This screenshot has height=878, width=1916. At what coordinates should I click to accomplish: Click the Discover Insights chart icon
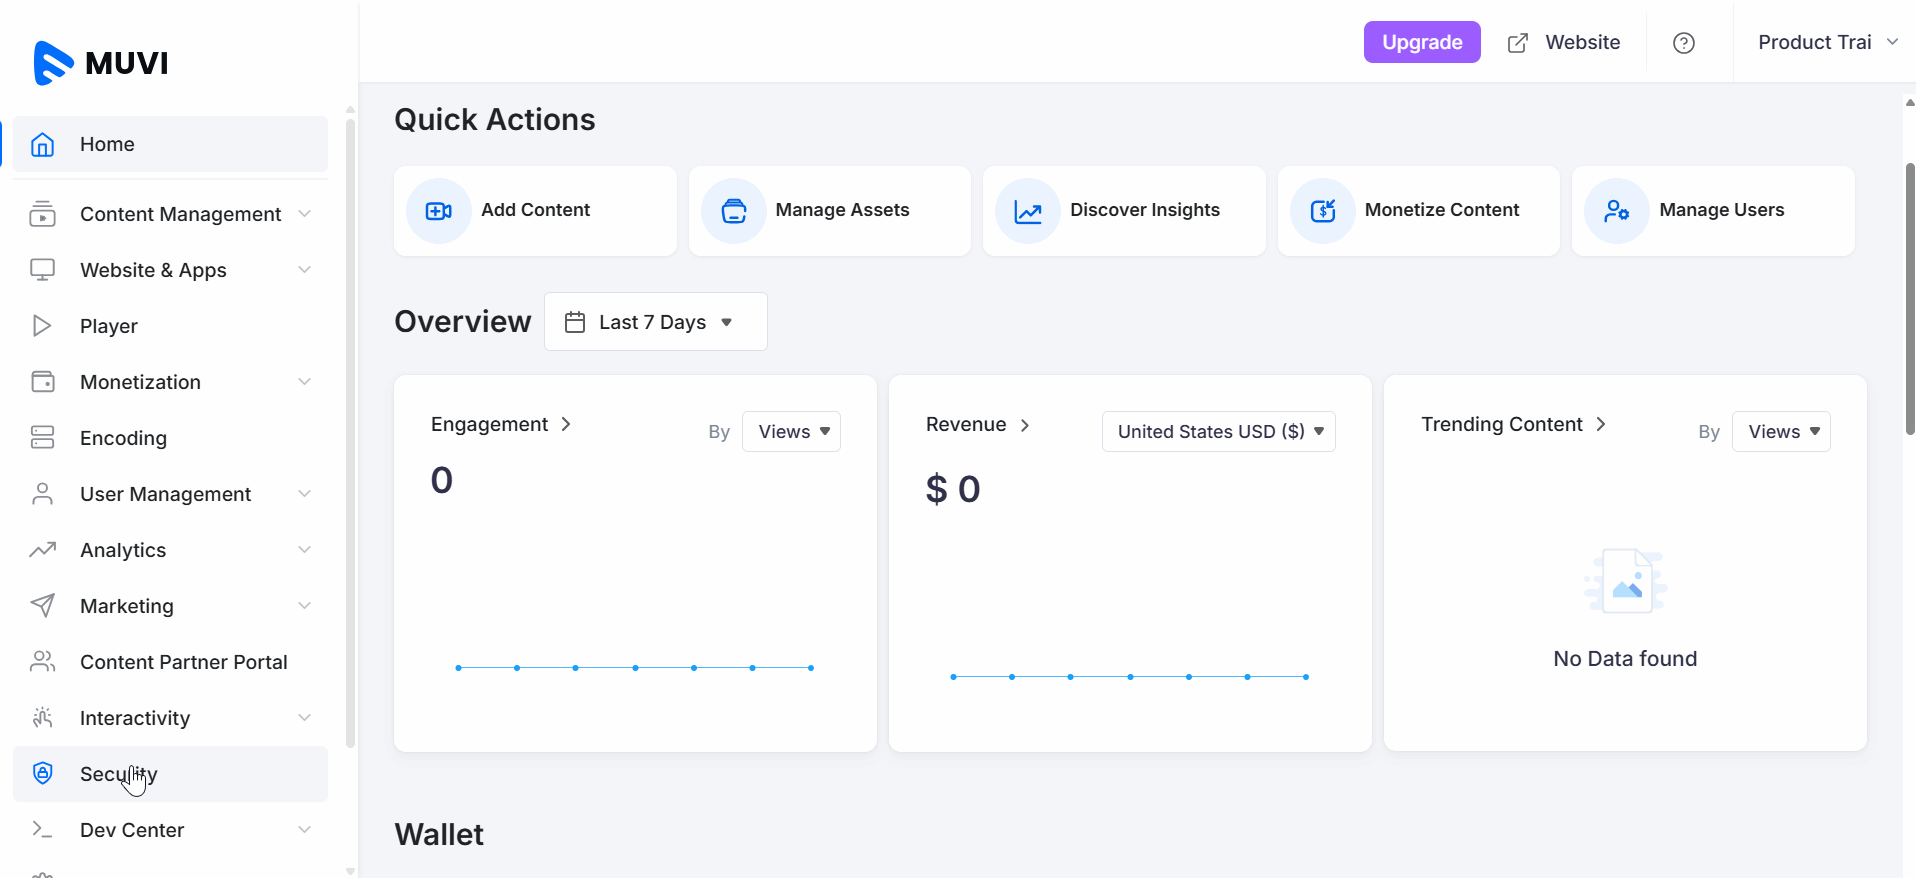(x=1028, y=211)
